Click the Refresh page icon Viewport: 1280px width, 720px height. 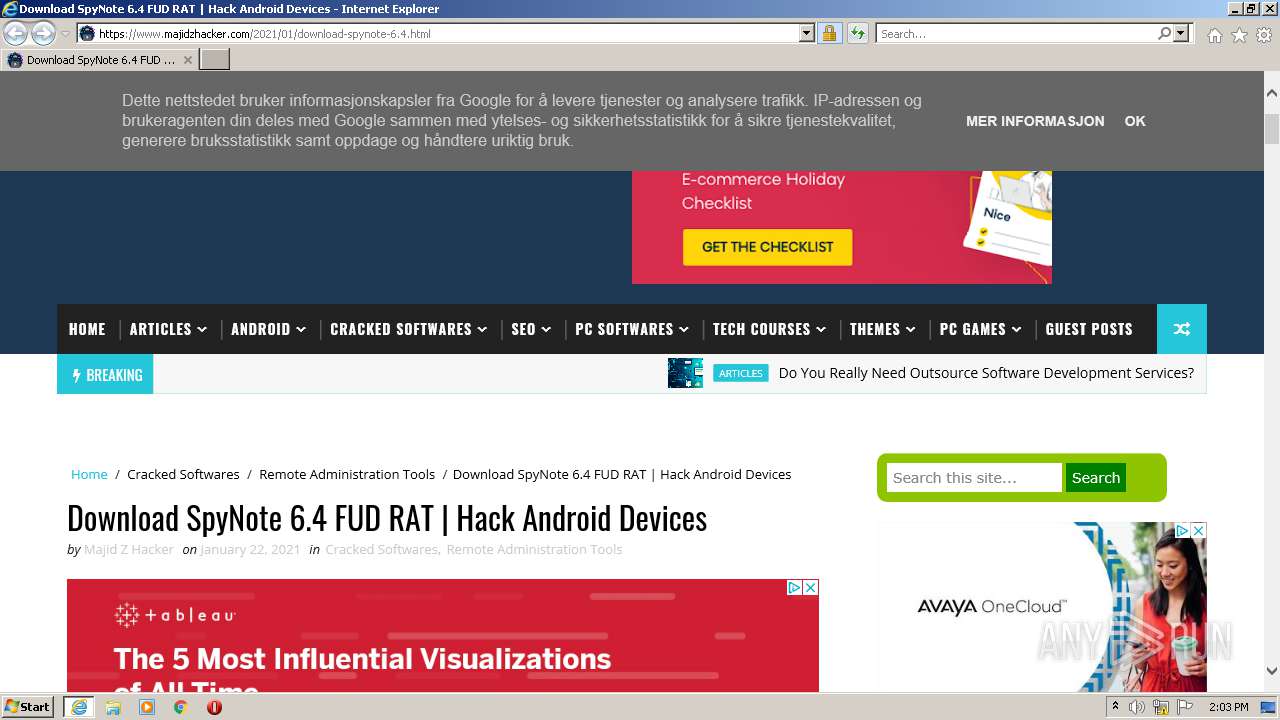(858, 33)
